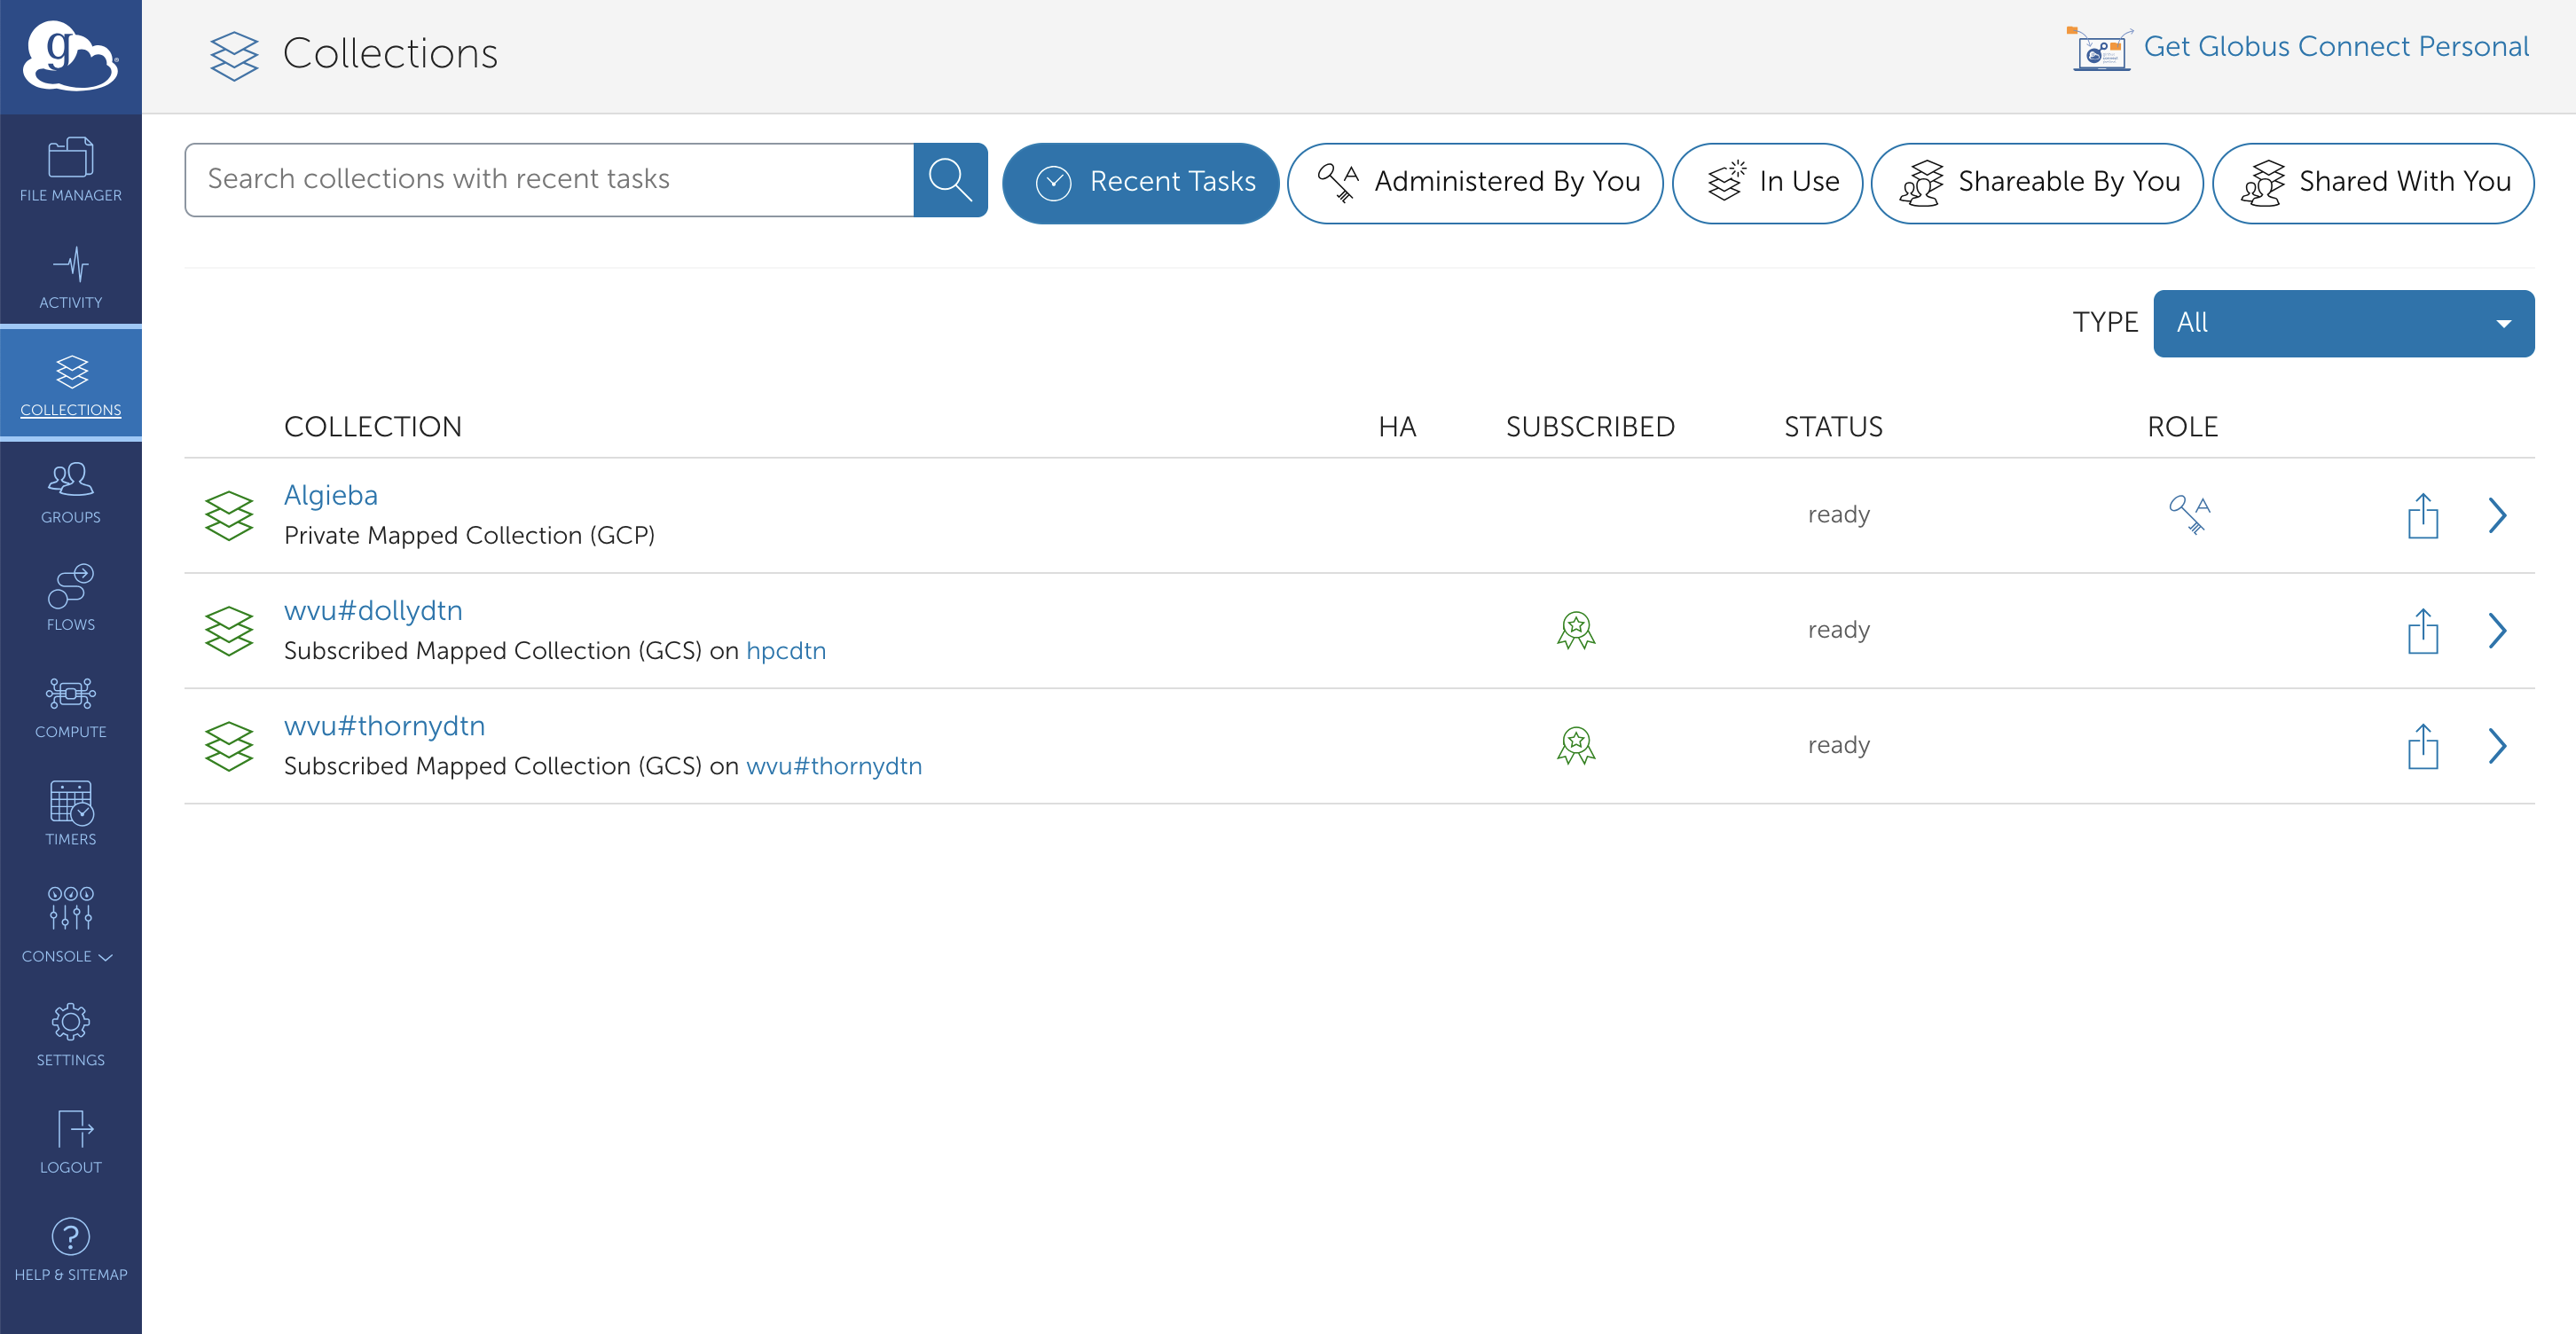Open Algieba in File Manager icon
This screenshot has height=1334, width=2576.
click(x=2423, y=516)
